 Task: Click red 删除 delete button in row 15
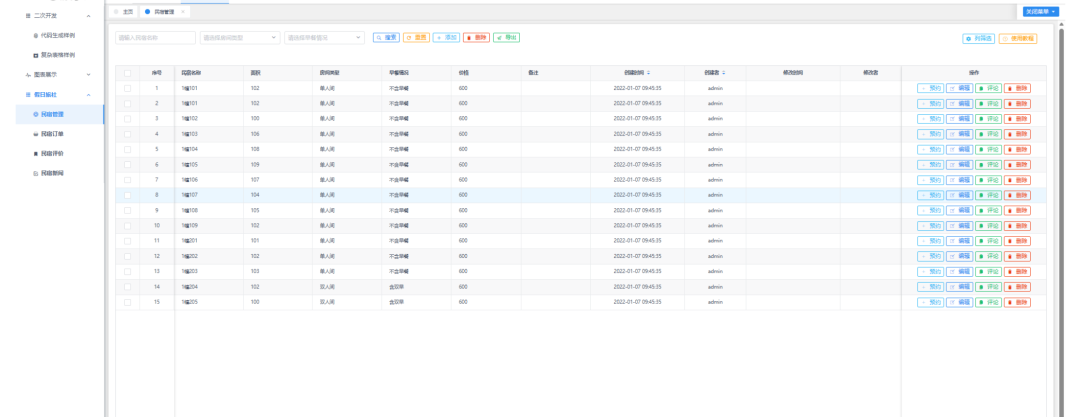1017,302
